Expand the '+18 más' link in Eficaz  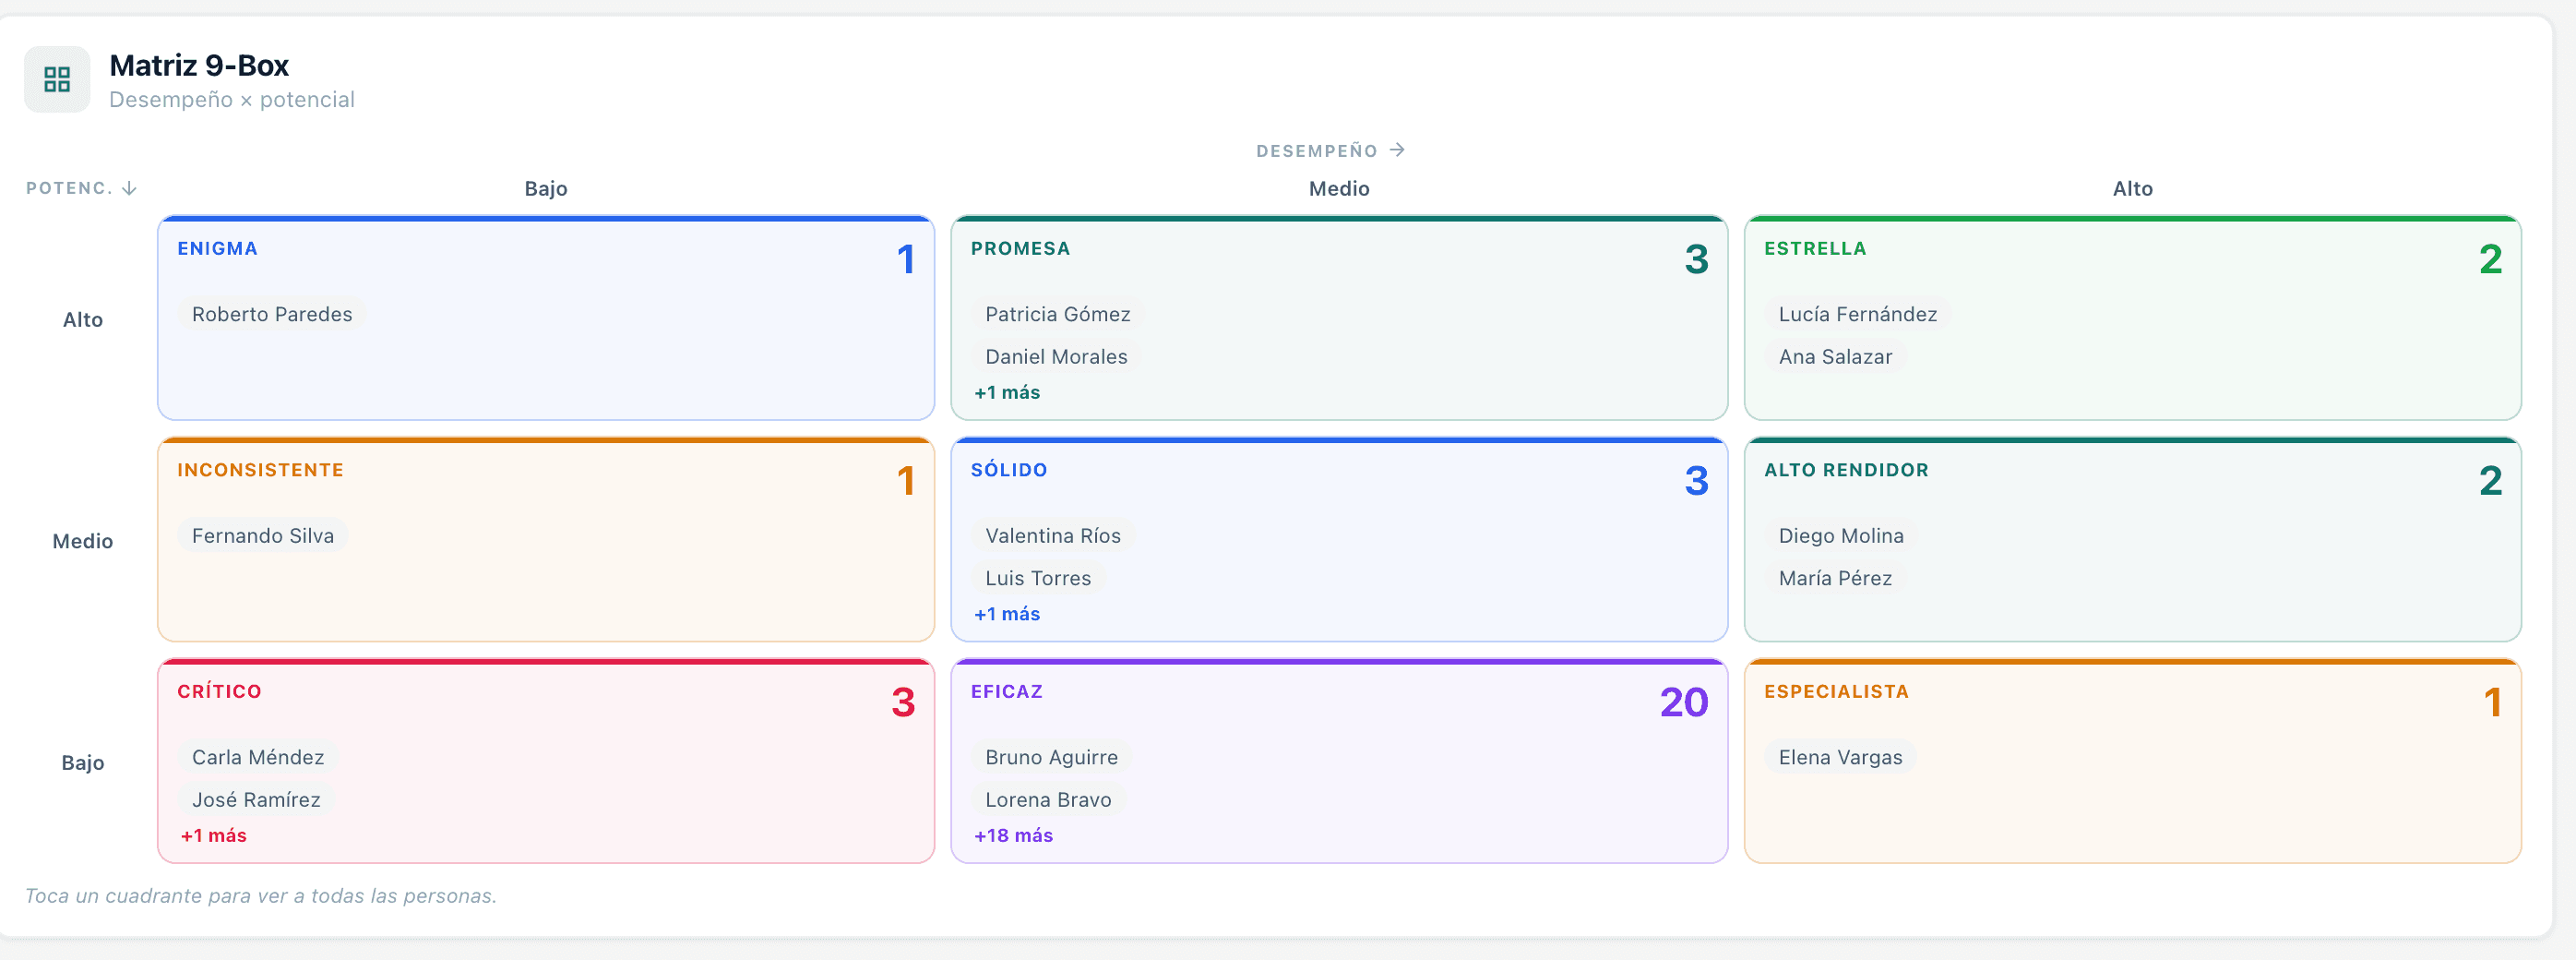1013,835
